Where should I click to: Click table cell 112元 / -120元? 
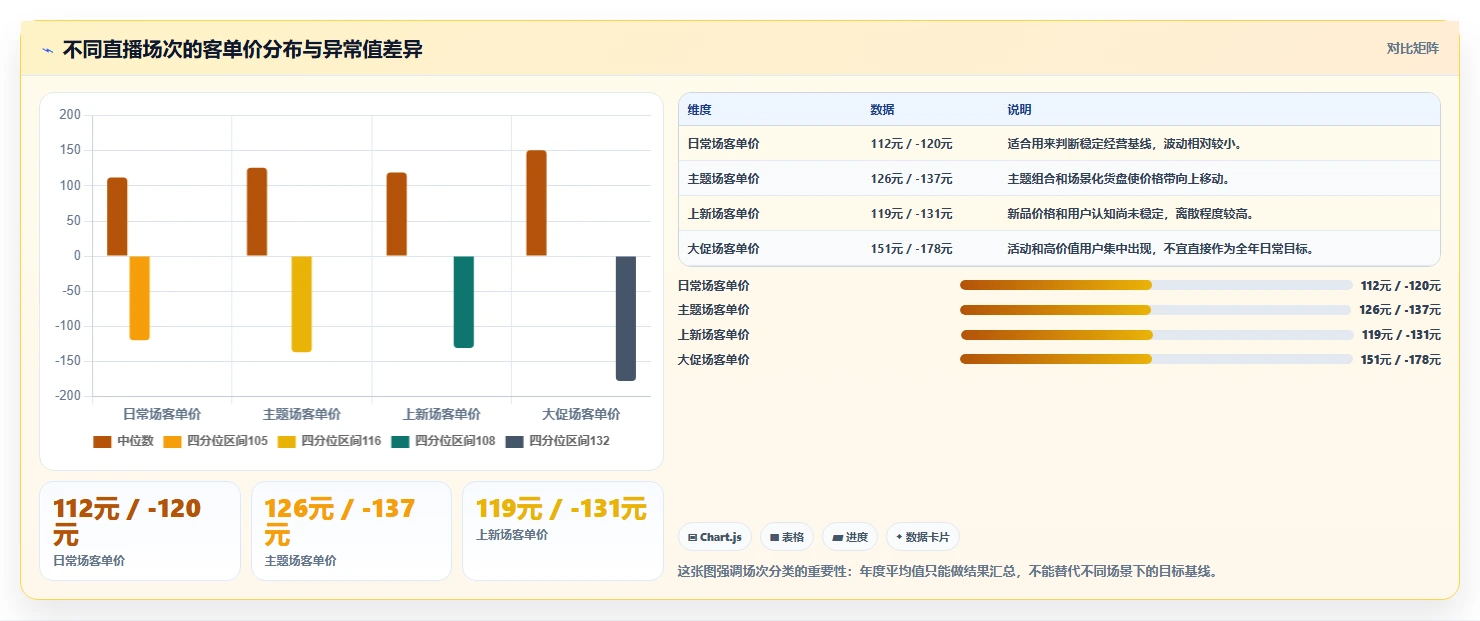[912, 144]
